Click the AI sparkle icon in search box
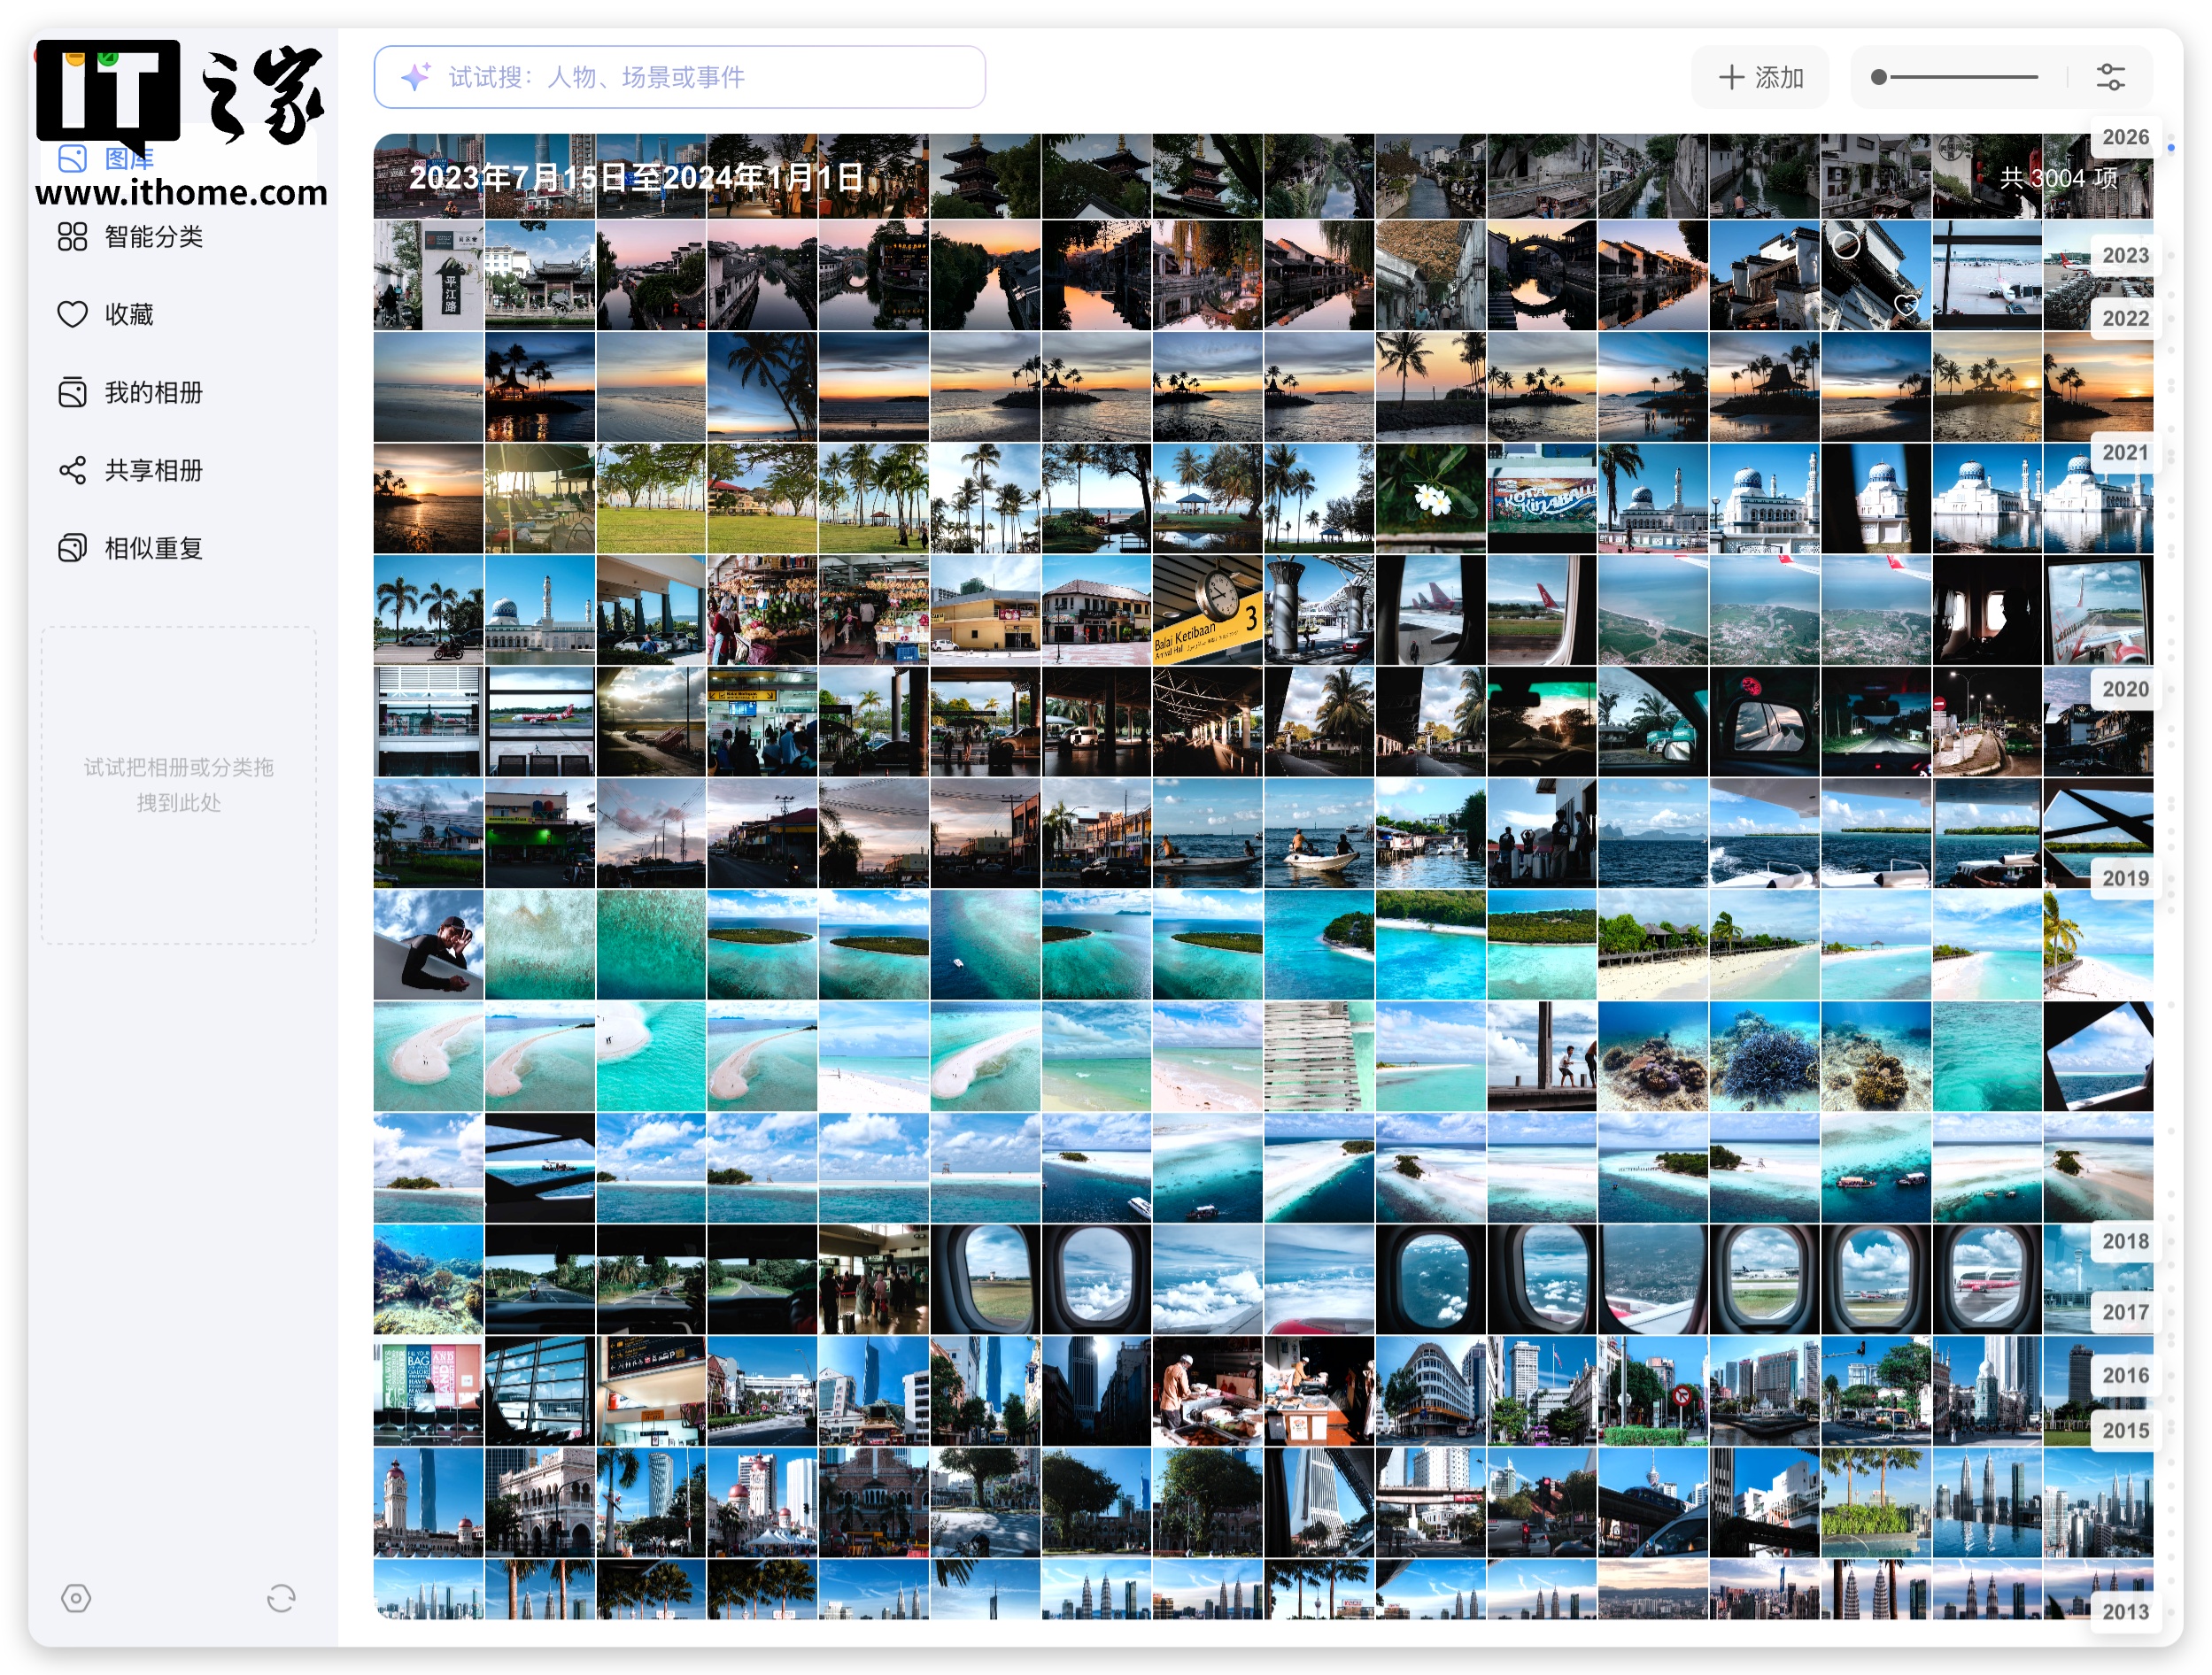This screenshot has width=2212, height=1675. pyautogui.click(x=416, y=77)
